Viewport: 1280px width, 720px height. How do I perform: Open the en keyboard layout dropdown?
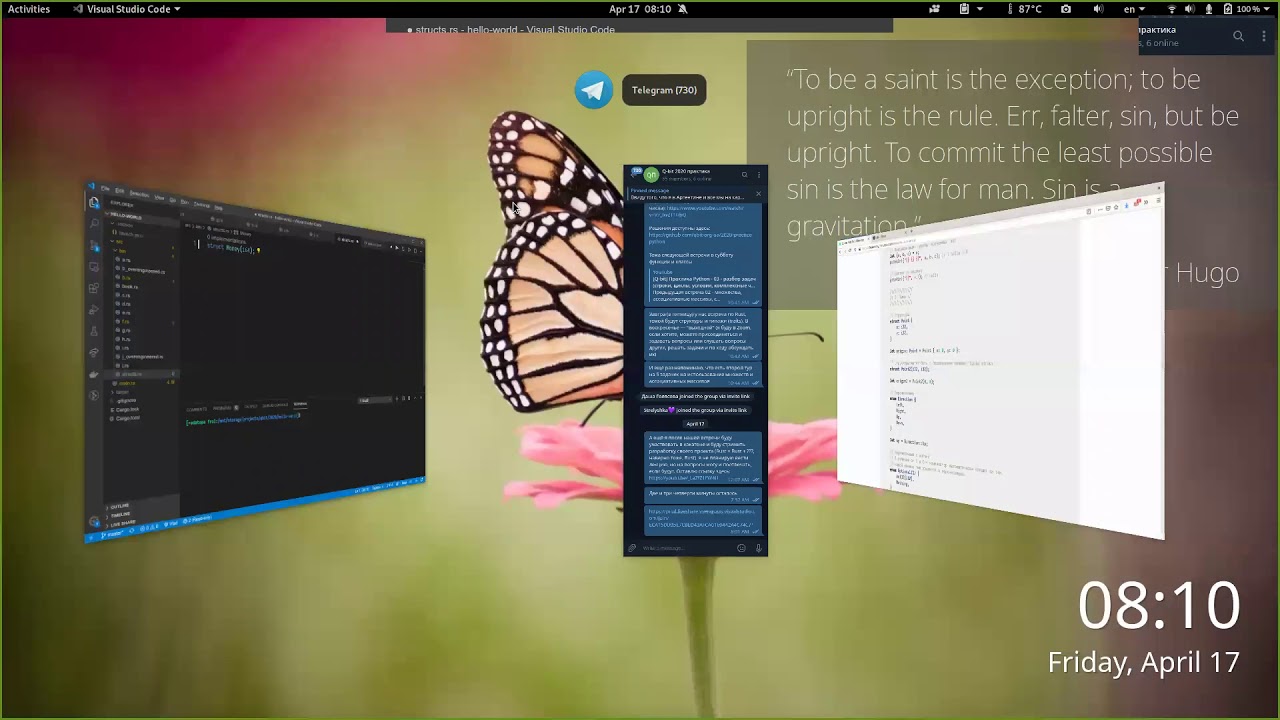pyautogui.click(x=1135, y=9)
